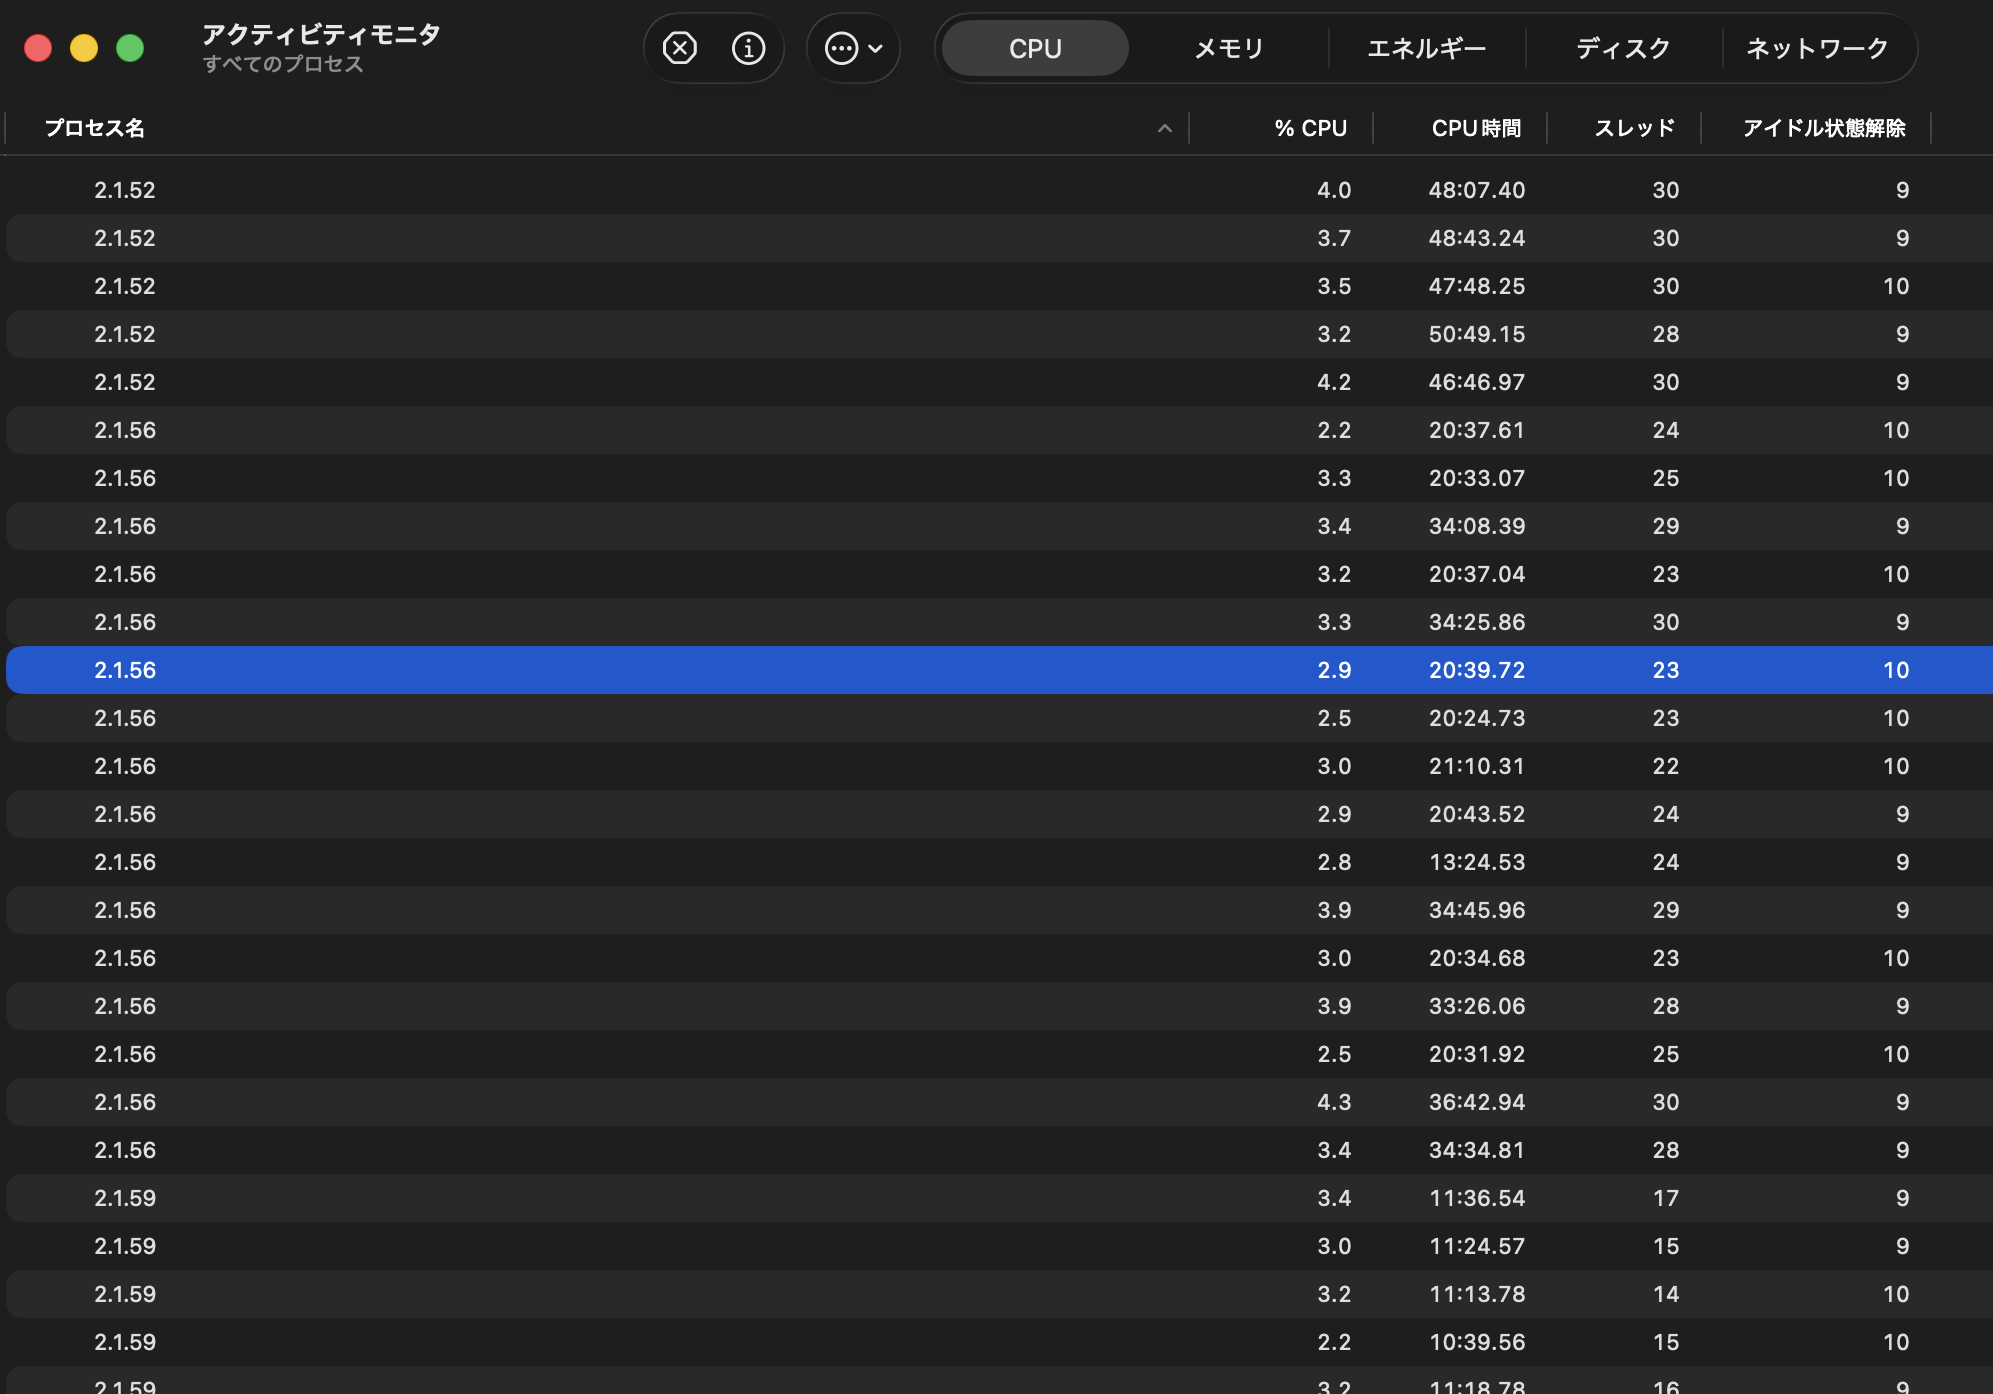Click the yellow minimize window button

pos(84,48)
